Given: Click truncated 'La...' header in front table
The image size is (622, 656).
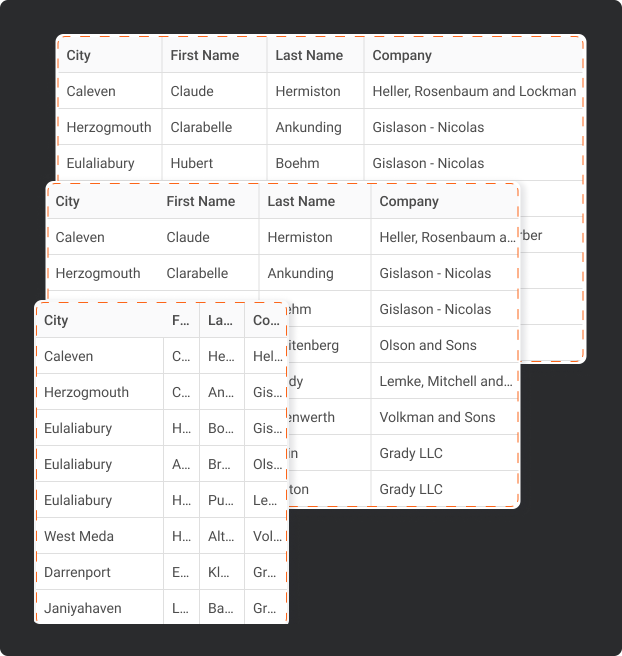Looking at the screenshot, I should (220, 320).
